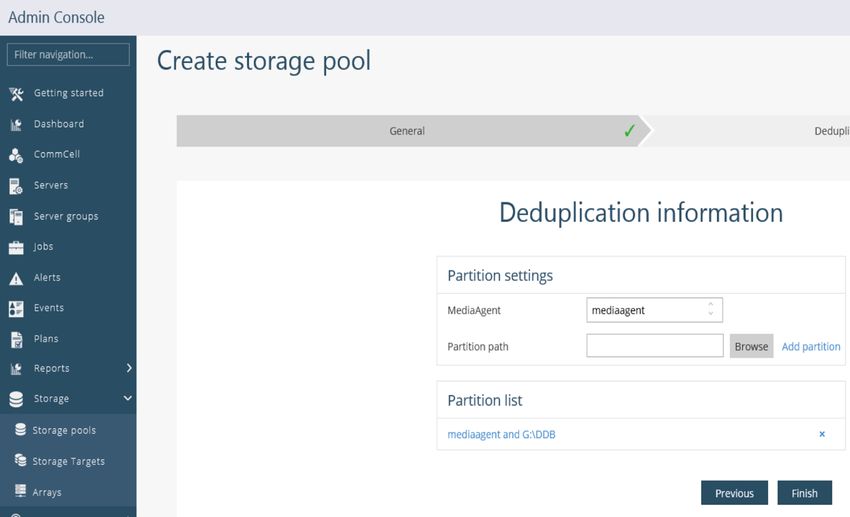Click the Plans document icon
This screenshot has height=517, width=850.
point(16,339)
